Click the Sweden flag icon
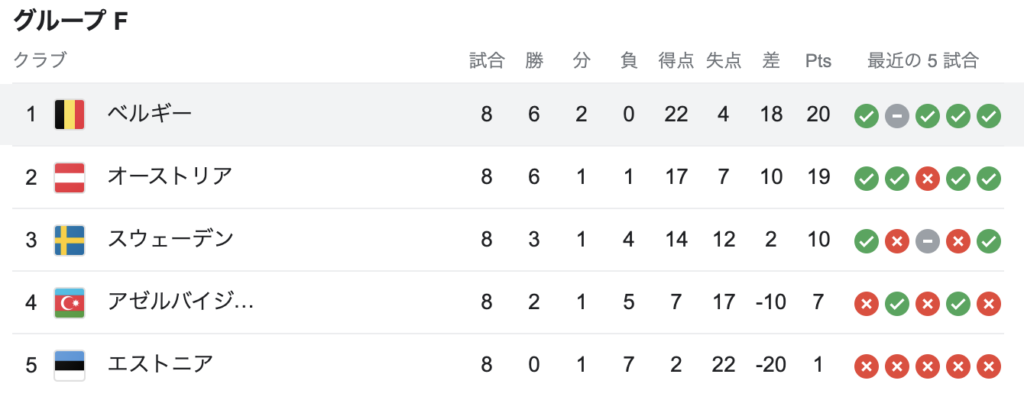The image size is (1024, 400). pyautogui.click(x=69, y=240)
